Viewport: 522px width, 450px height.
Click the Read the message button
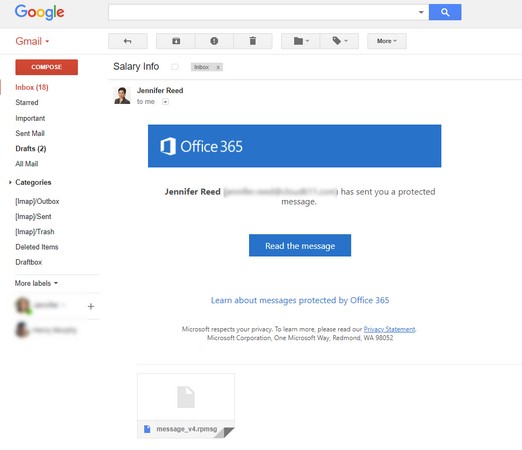(x=300, y=246)
